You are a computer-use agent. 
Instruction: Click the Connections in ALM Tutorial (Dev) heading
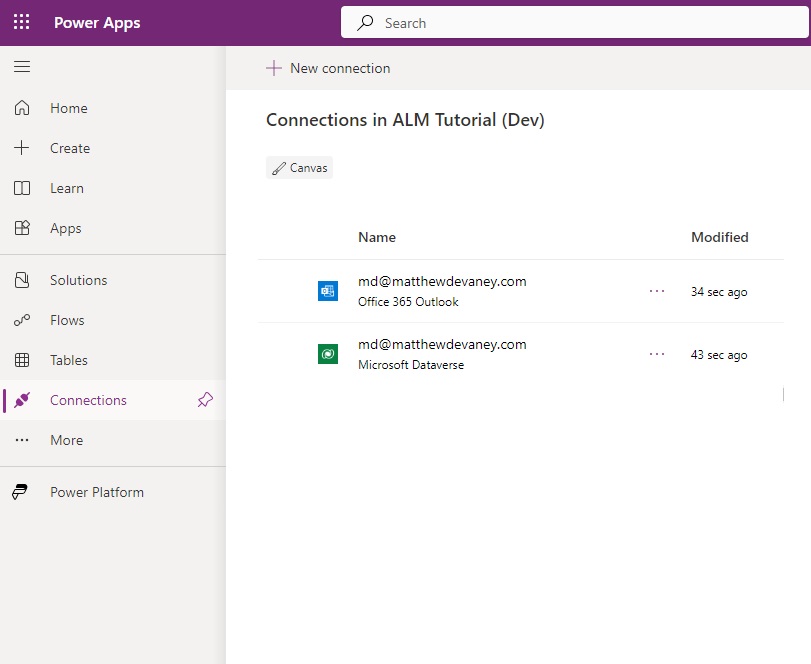click(405, 120)
